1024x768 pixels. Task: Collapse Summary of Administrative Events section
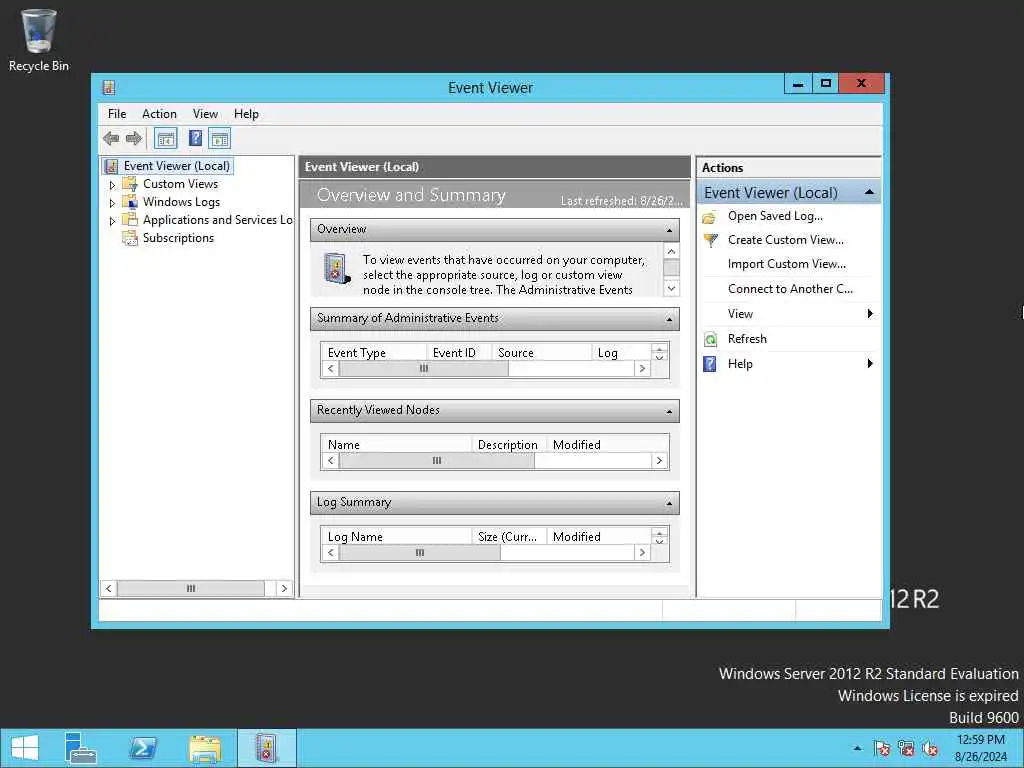pos(669,319)
